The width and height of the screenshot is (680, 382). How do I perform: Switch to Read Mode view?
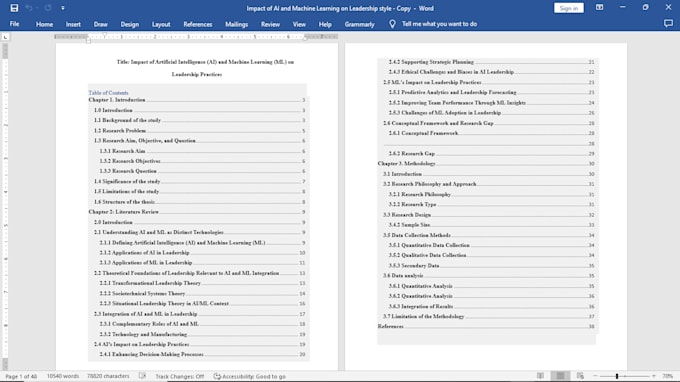click(x=540, y=376)
